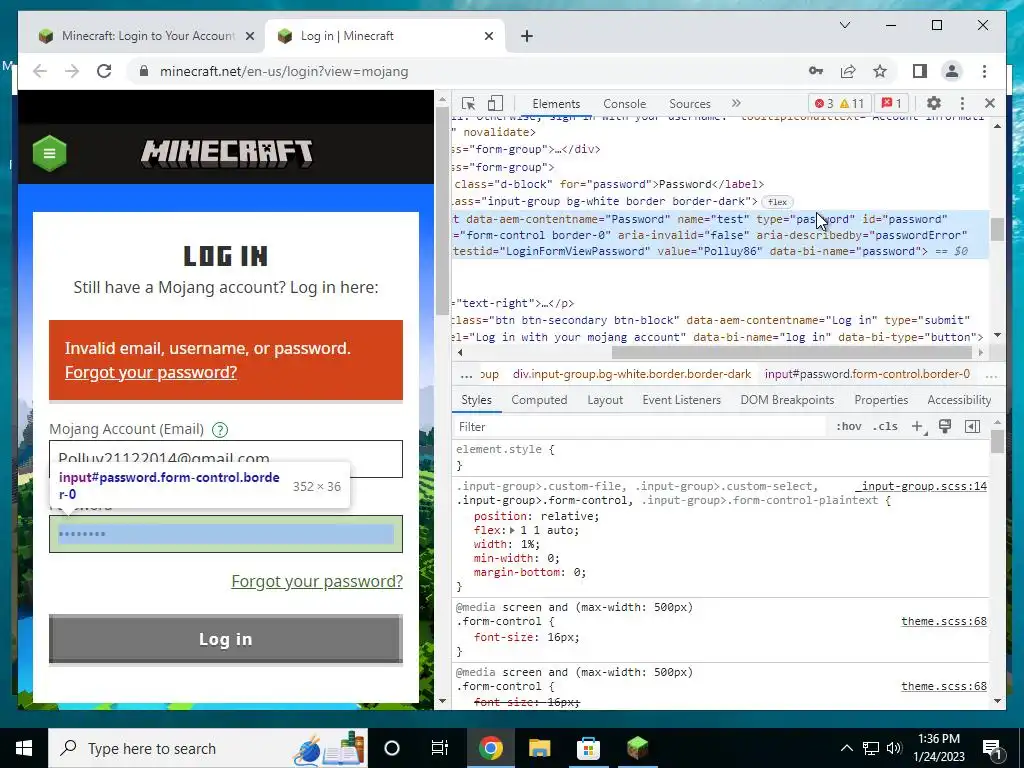Open the Accessibility pane tab
1024x768 pixels.
[x=959, y=400]
